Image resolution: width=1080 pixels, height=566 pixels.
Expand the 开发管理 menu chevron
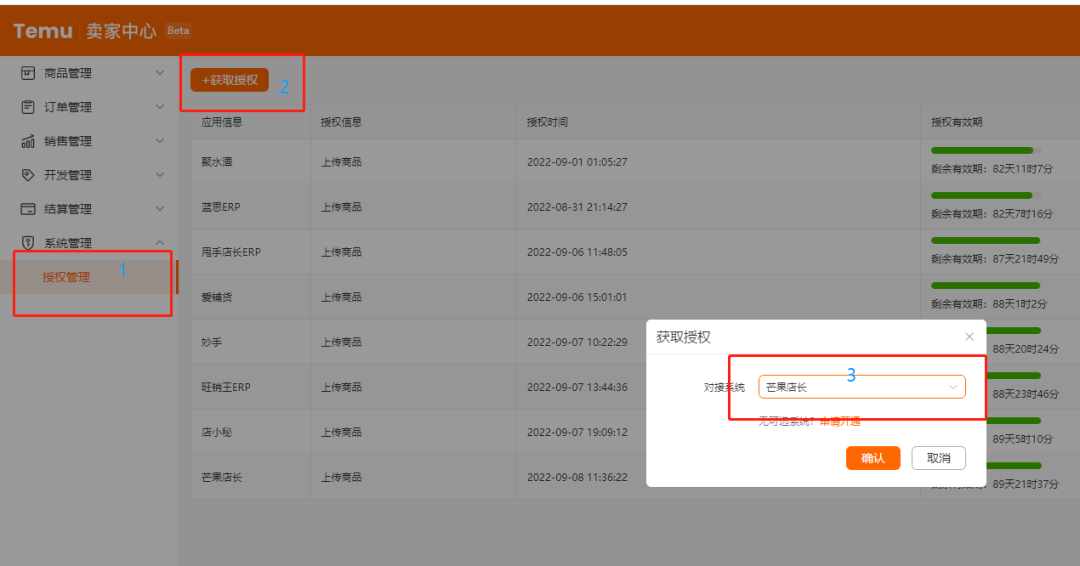point(160,175)
